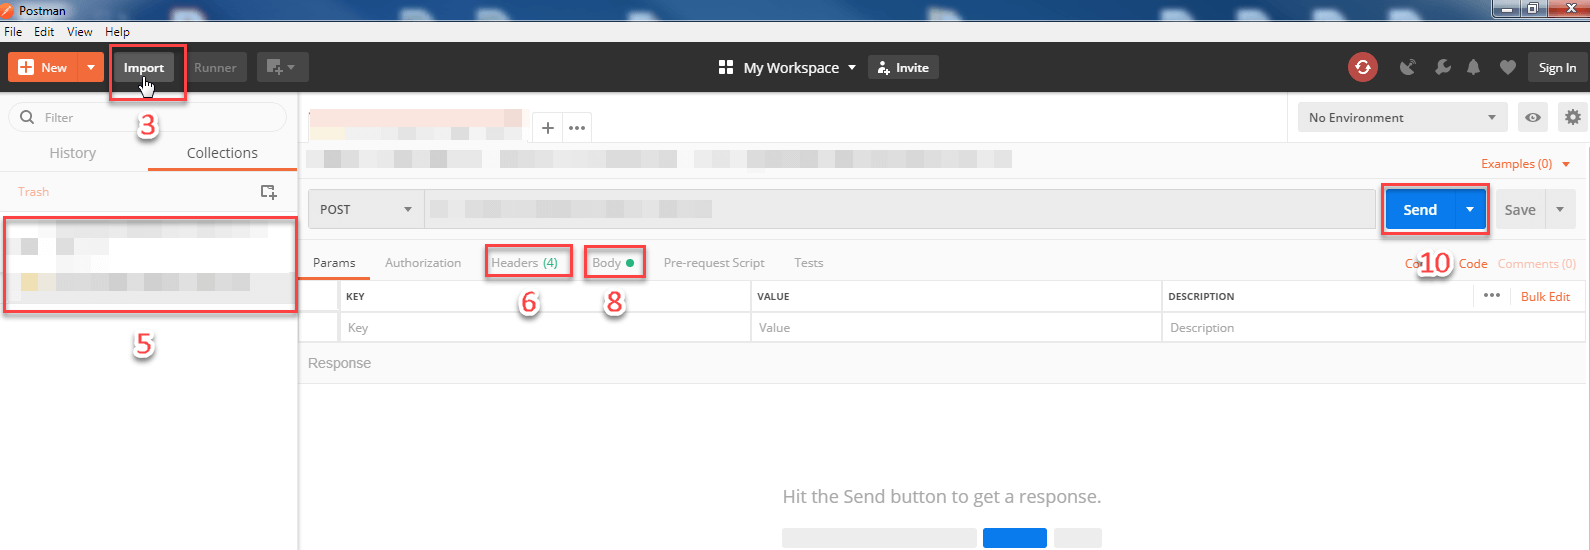This screenshot has height=550, width=1590.
Task: Open new tab with plus button
Action: (548, 128)
